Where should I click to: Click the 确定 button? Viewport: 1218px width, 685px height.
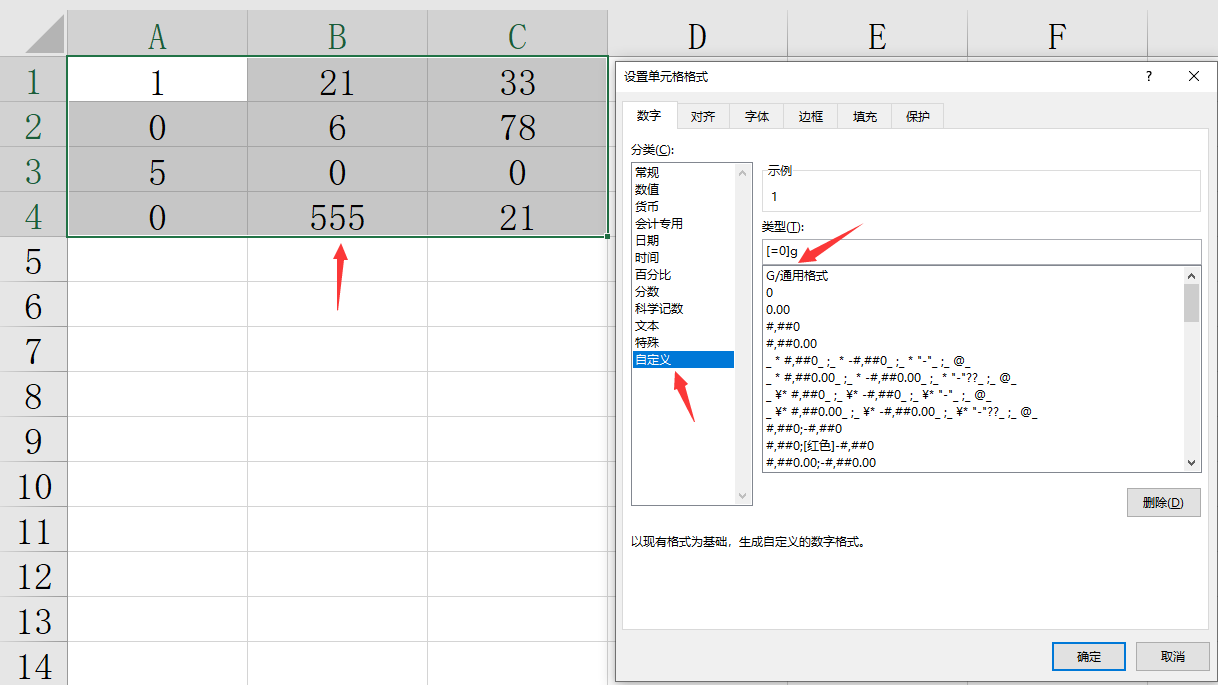coord(1089,656)
